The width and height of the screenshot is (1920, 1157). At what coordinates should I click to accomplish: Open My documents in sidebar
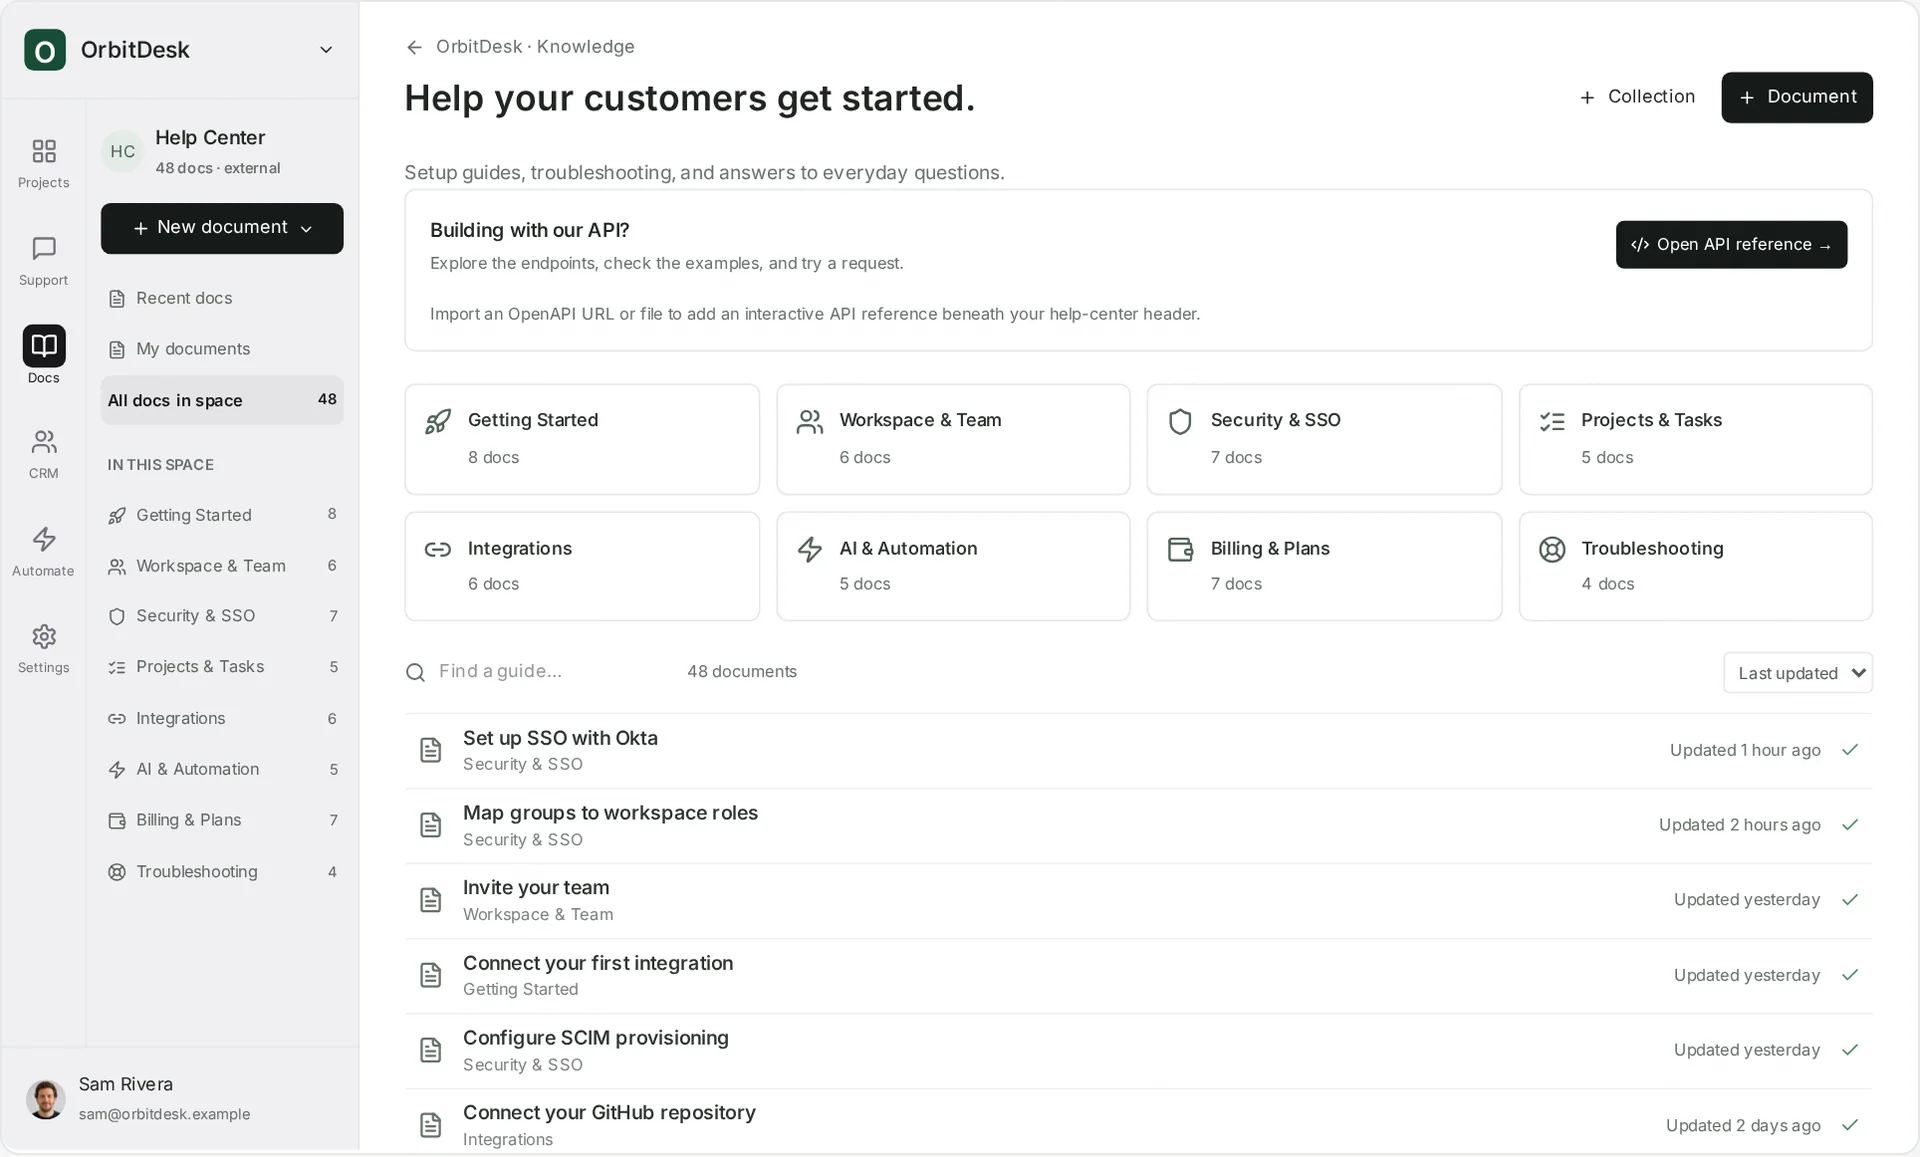tap(222, 349)
